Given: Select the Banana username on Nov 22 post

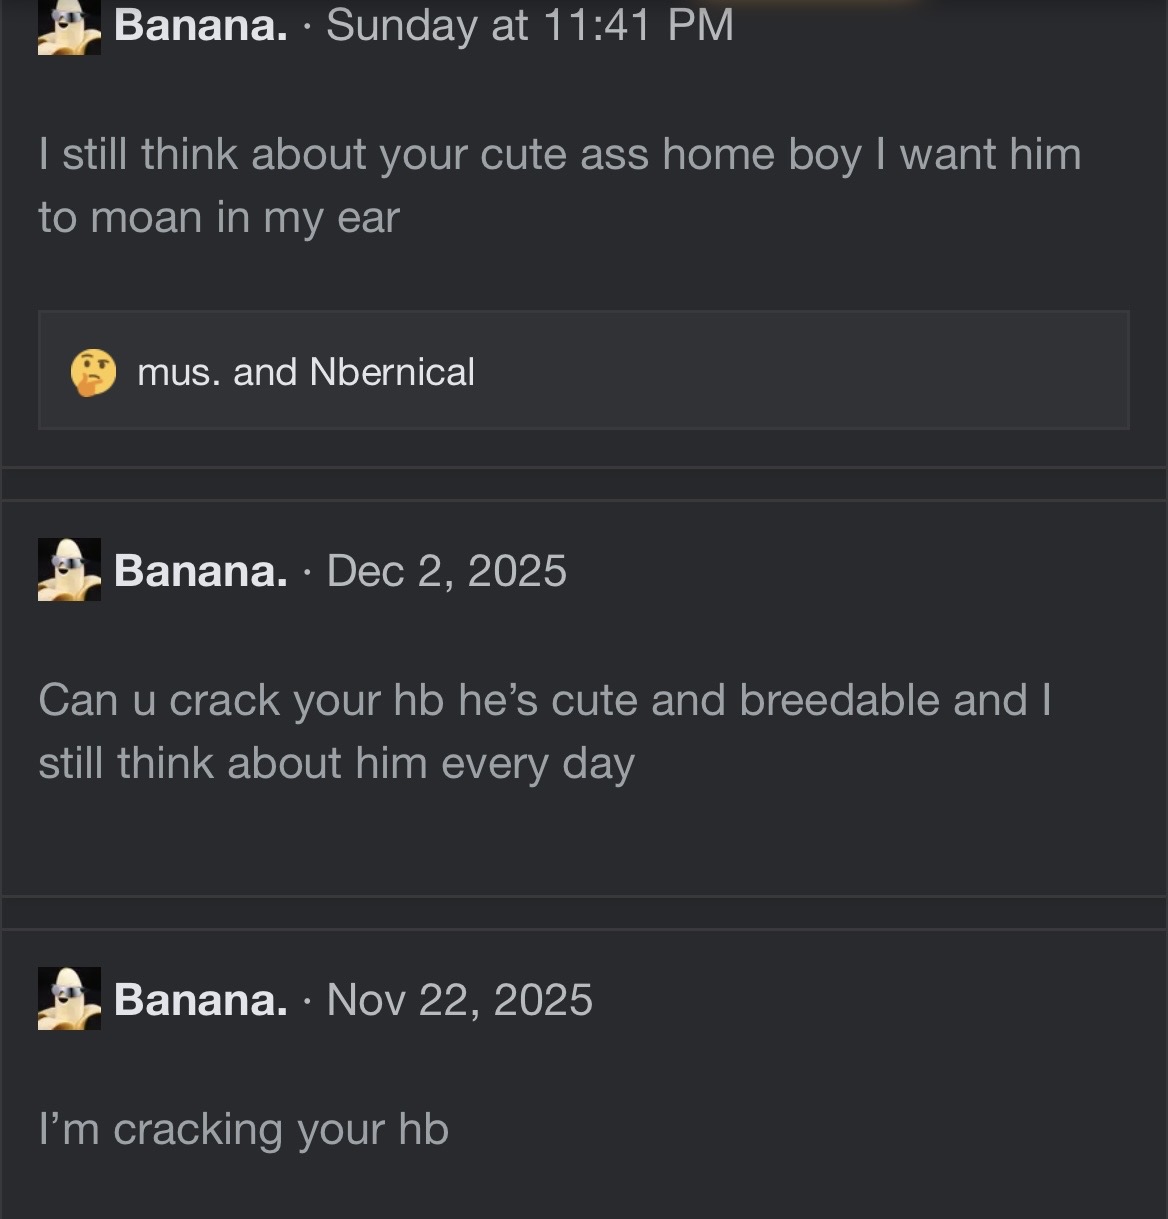Looking at the screenshot, I should (200, 1000).
